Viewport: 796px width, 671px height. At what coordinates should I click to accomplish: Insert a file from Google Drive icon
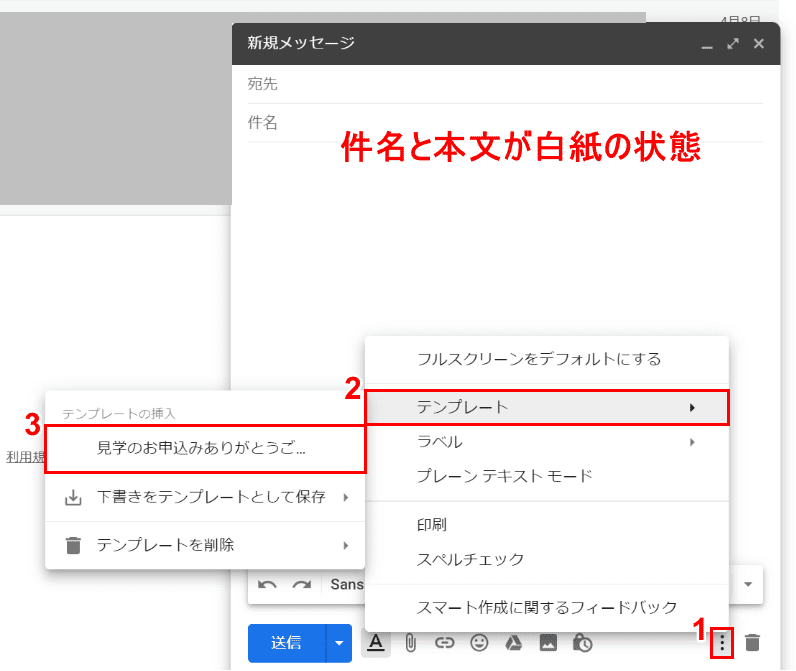pos(513,643)
